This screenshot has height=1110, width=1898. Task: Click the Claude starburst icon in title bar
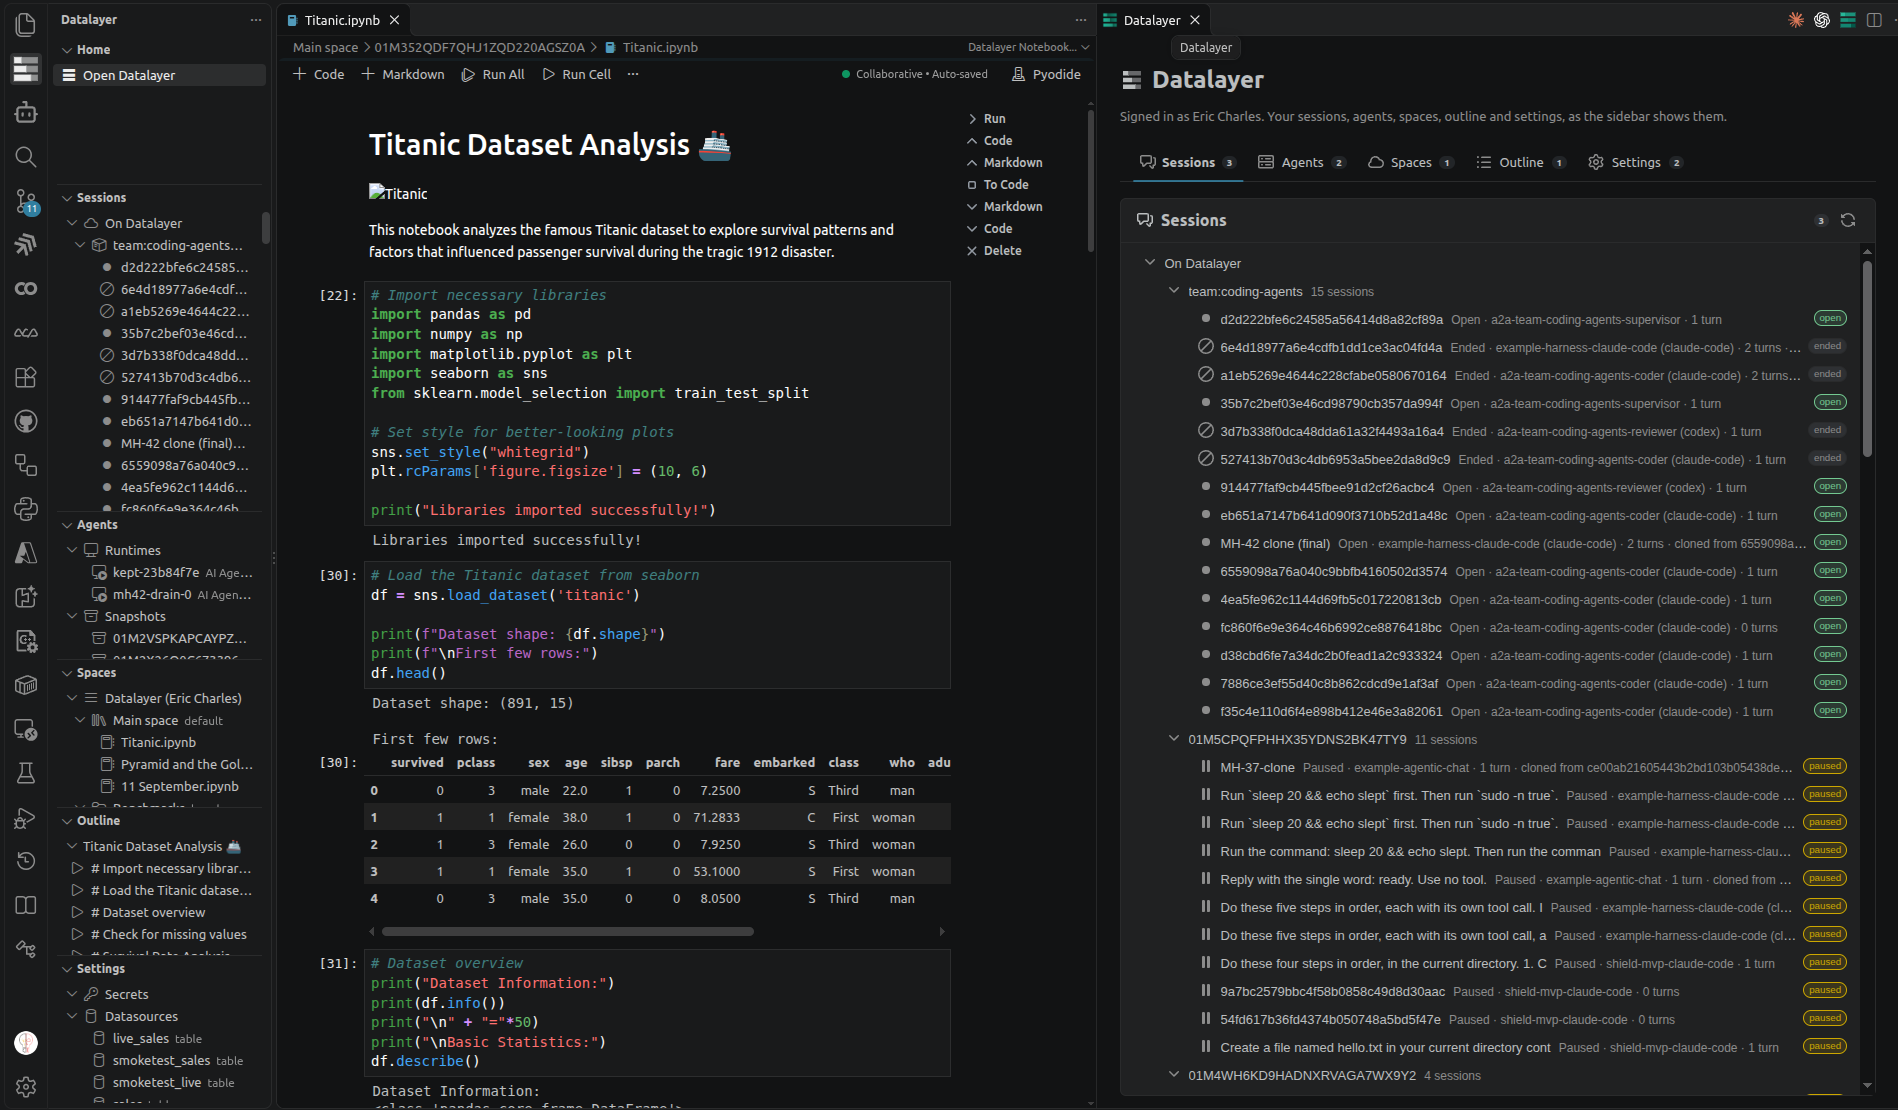pos(1796,20)
